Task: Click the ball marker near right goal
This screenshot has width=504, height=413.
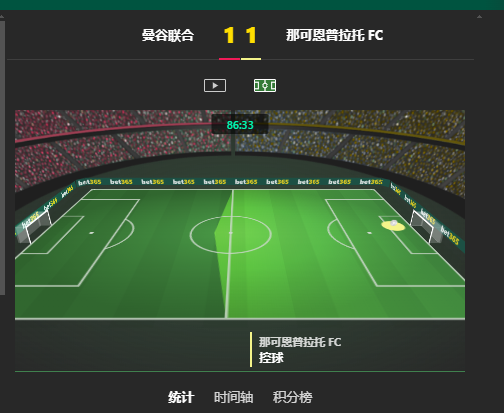Action: [x=393, y=225]
